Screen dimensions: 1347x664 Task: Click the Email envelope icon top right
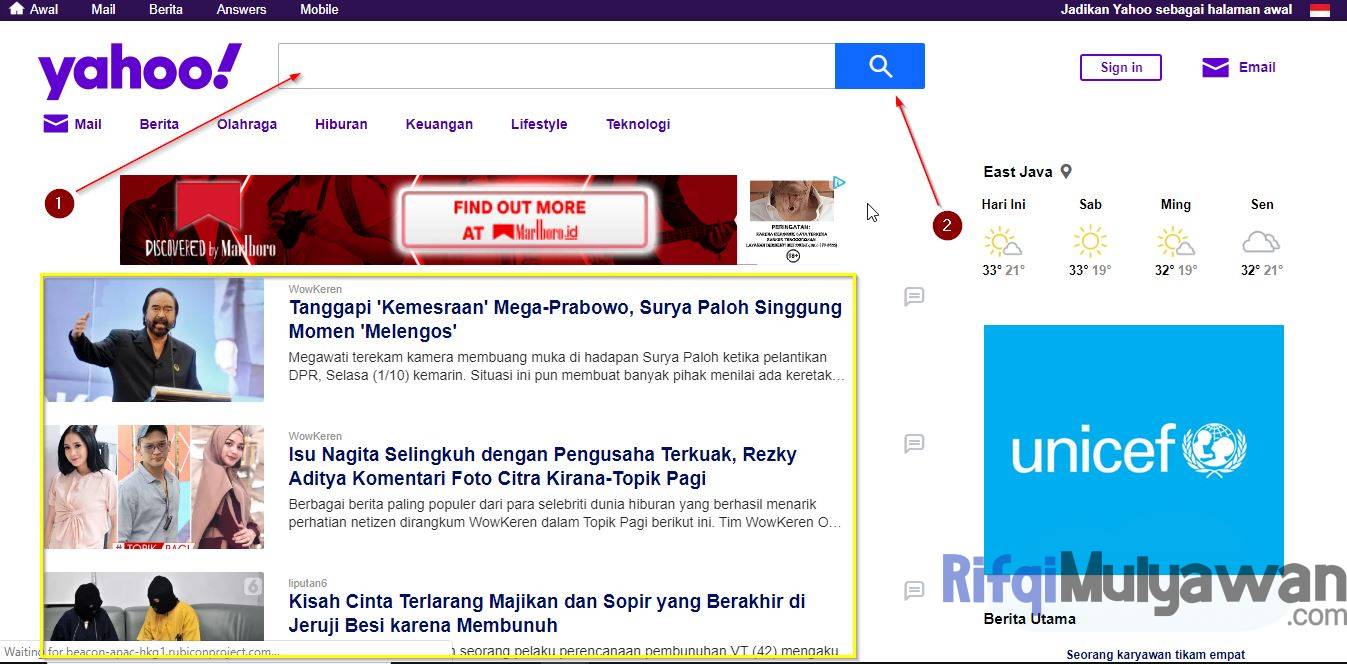[x=1213, y=66]
